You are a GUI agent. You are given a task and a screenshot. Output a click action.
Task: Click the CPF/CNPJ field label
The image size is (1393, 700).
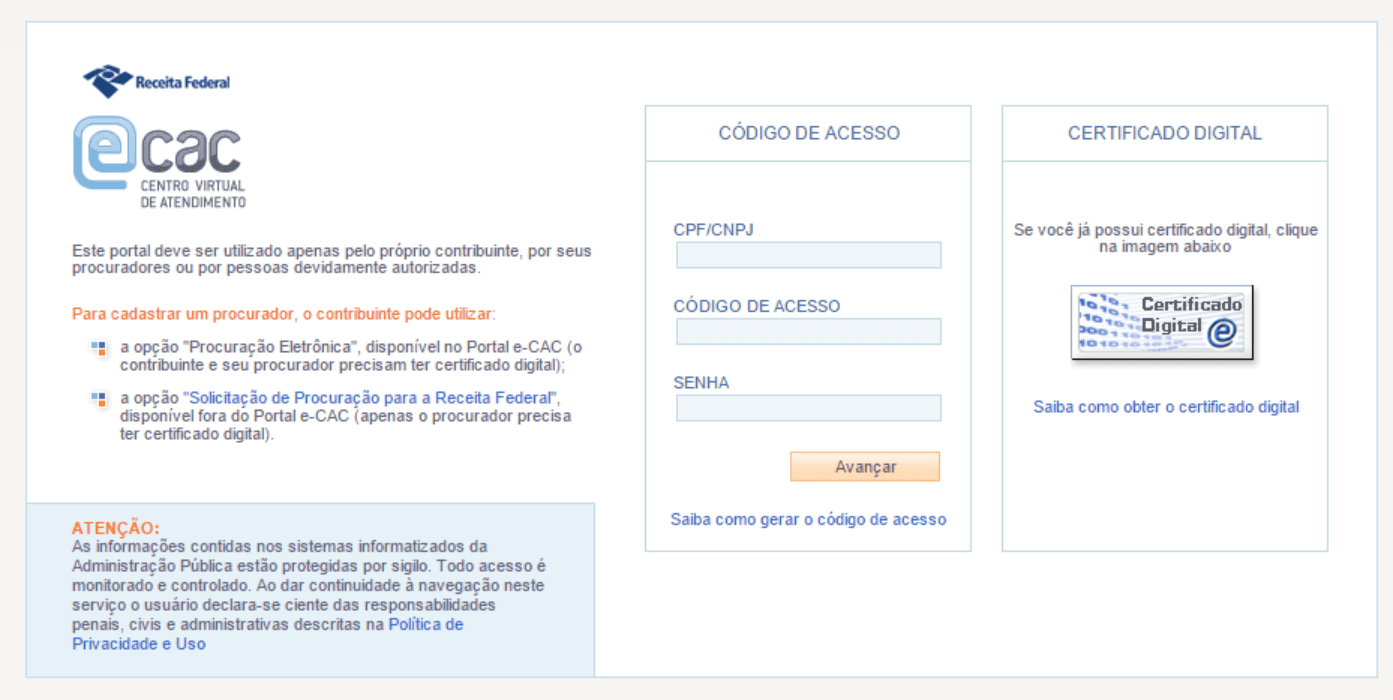tap(714, 230)
